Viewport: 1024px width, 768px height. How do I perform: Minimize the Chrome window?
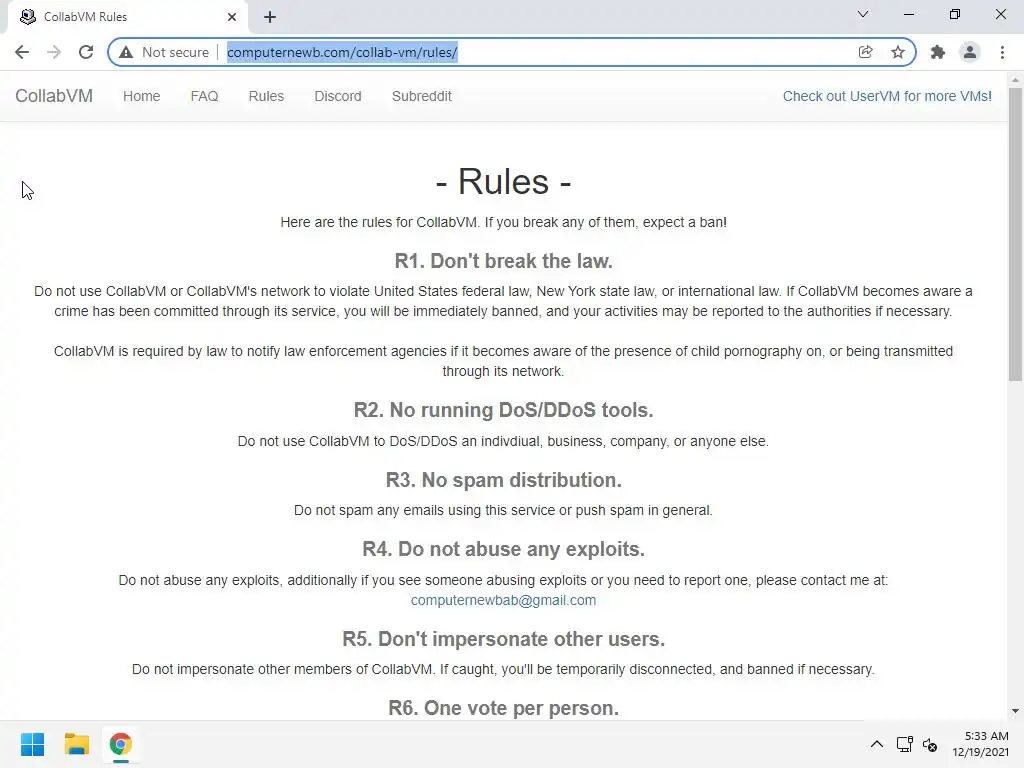coord(908,14)
